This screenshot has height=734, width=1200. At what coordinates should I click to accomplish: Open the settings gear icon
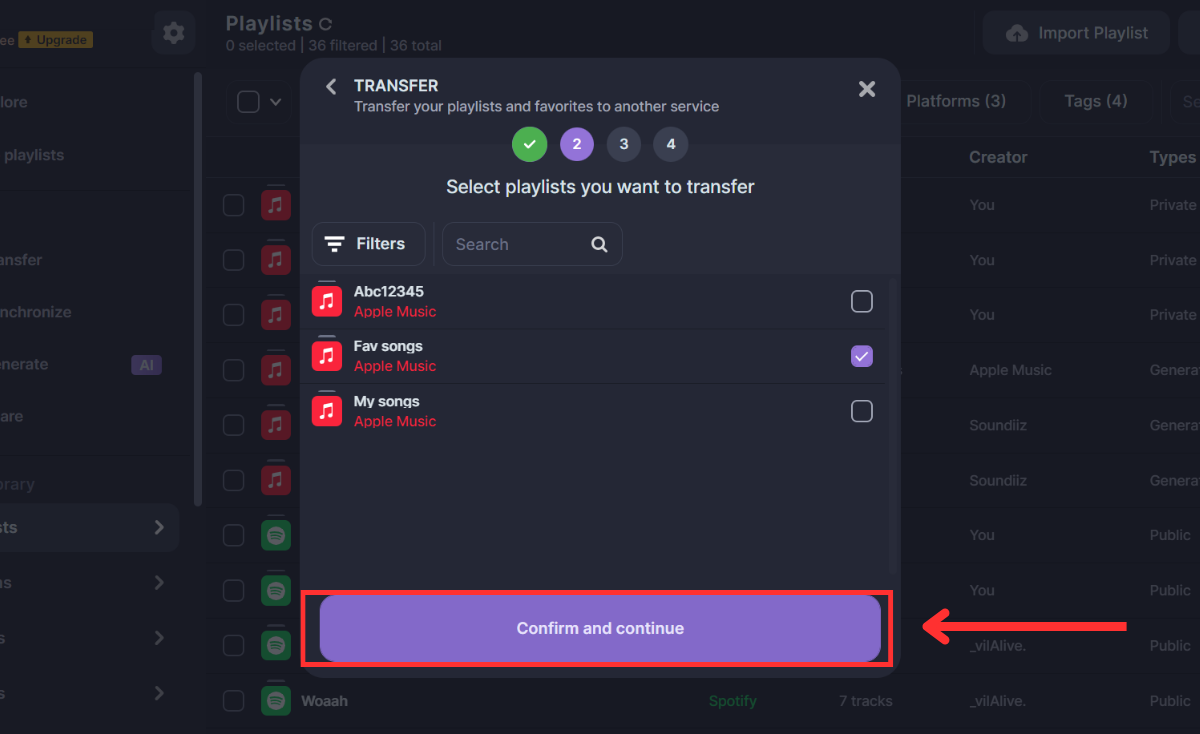pyautogui.click(x=173, y=33)
